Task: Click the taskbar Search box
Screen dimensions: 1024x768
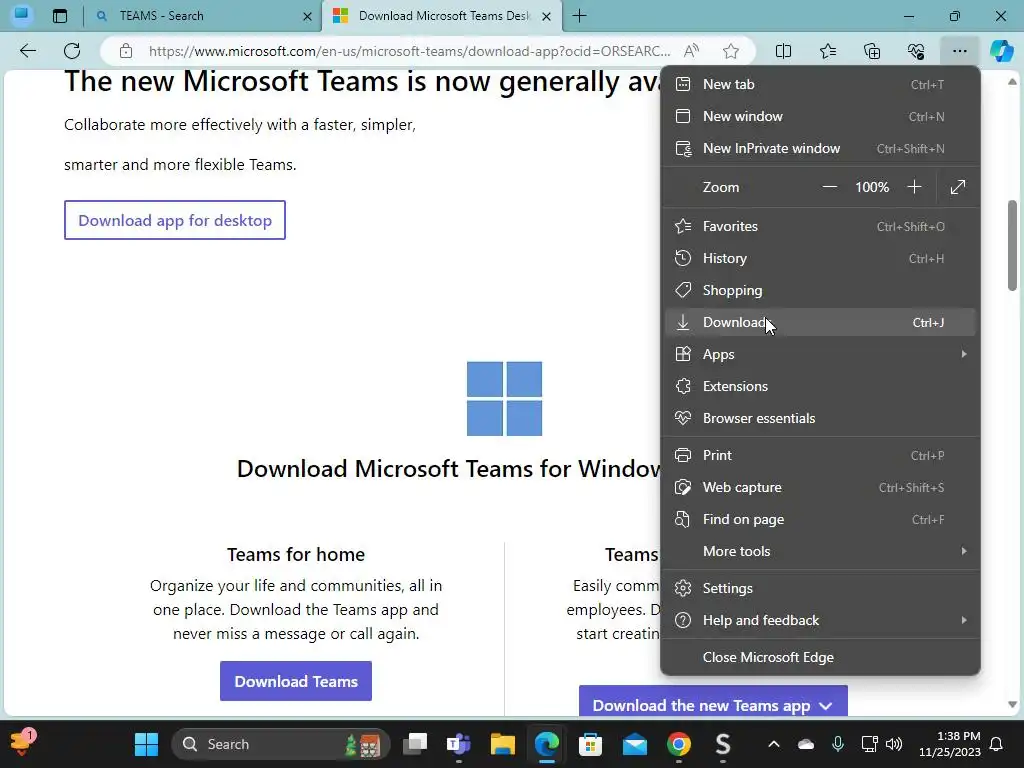Action: click(x=281, y=744)
